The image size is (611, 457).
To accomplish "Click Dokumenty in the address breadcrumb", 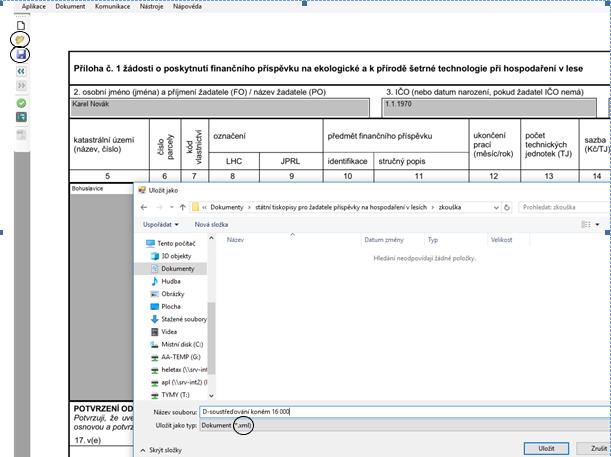I will pyautogui.click(x=227, y=207).
